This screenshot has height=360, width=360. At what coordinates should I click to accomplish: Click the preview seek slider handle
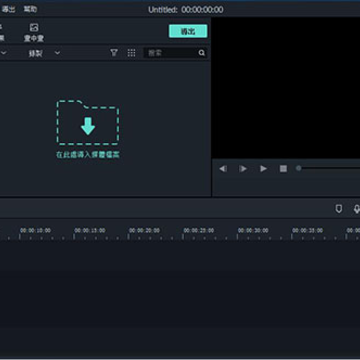click(299, 168)
